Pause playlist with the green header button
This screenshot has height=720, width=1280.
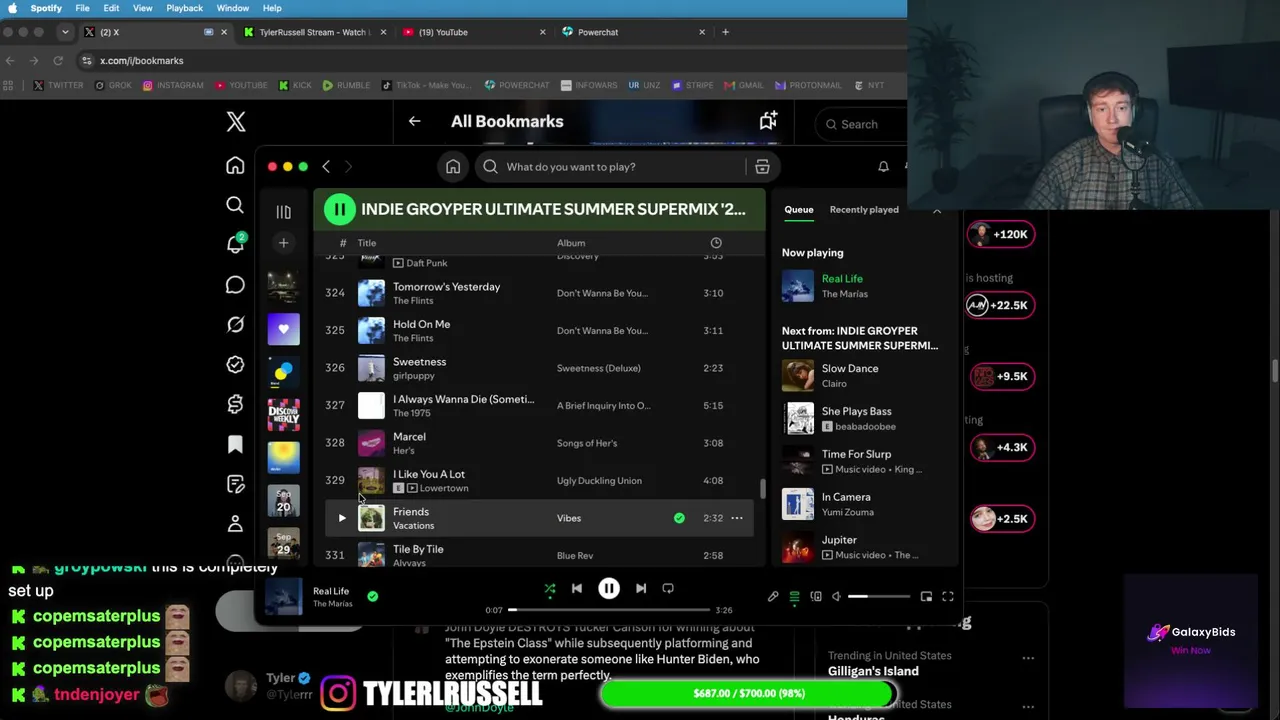(x=339, y=209)
